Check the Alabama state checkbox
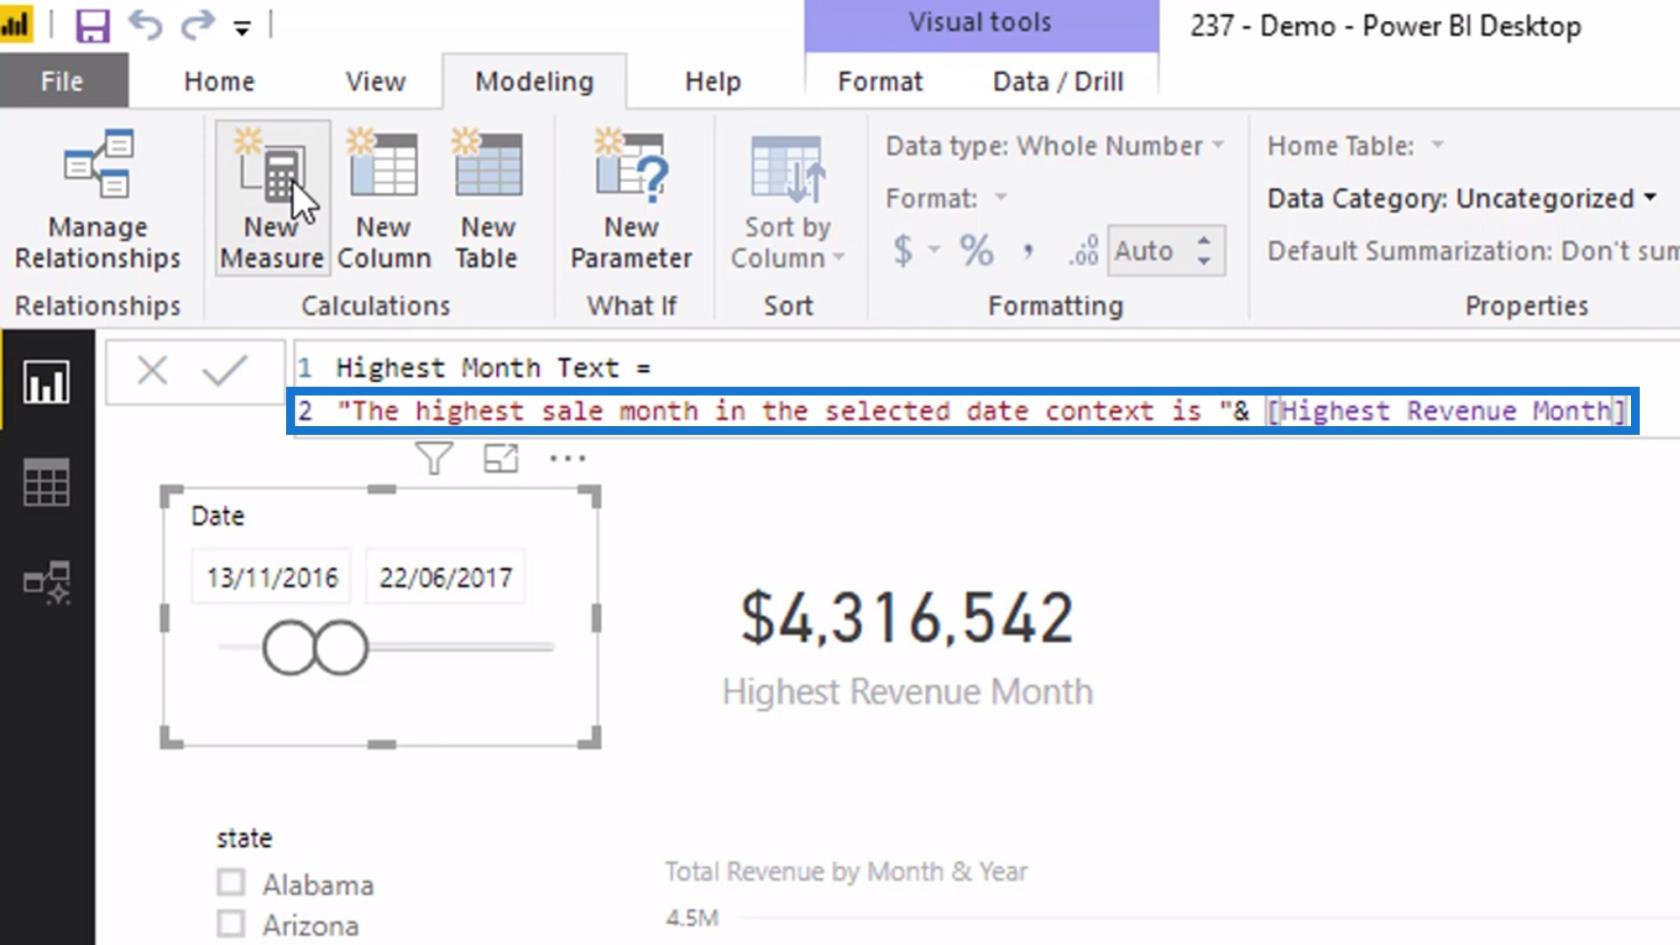 point(231,883)
